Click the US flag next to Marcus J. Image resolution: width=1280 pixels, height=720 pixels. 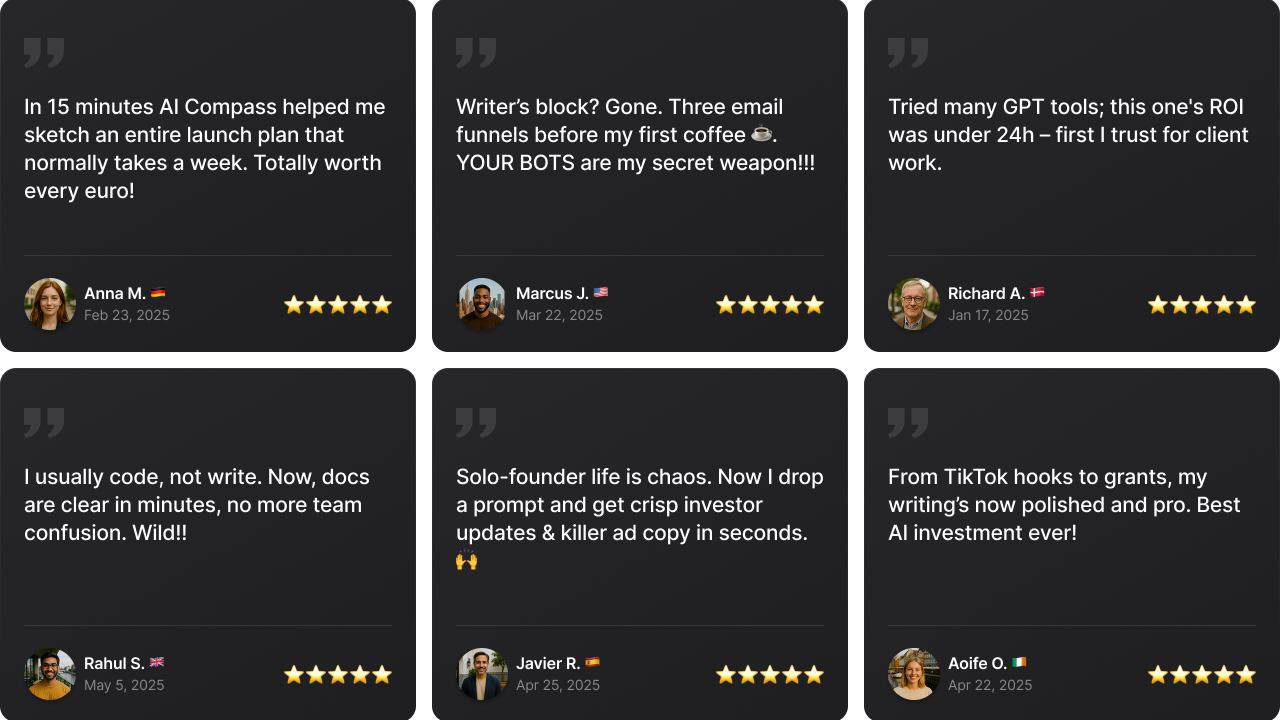coord(601,293)
